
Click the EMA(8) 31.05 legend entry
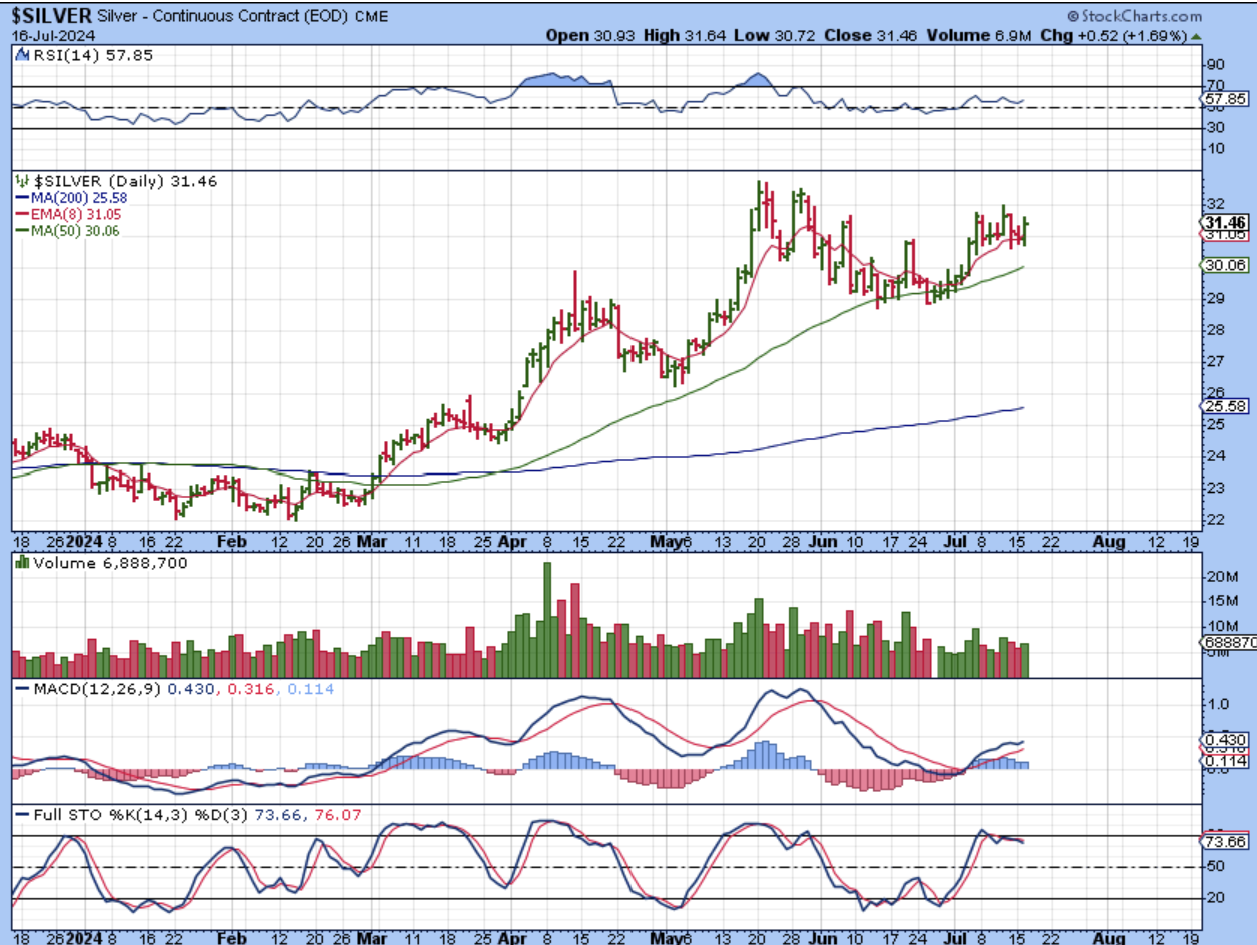(x=69, y=214)
